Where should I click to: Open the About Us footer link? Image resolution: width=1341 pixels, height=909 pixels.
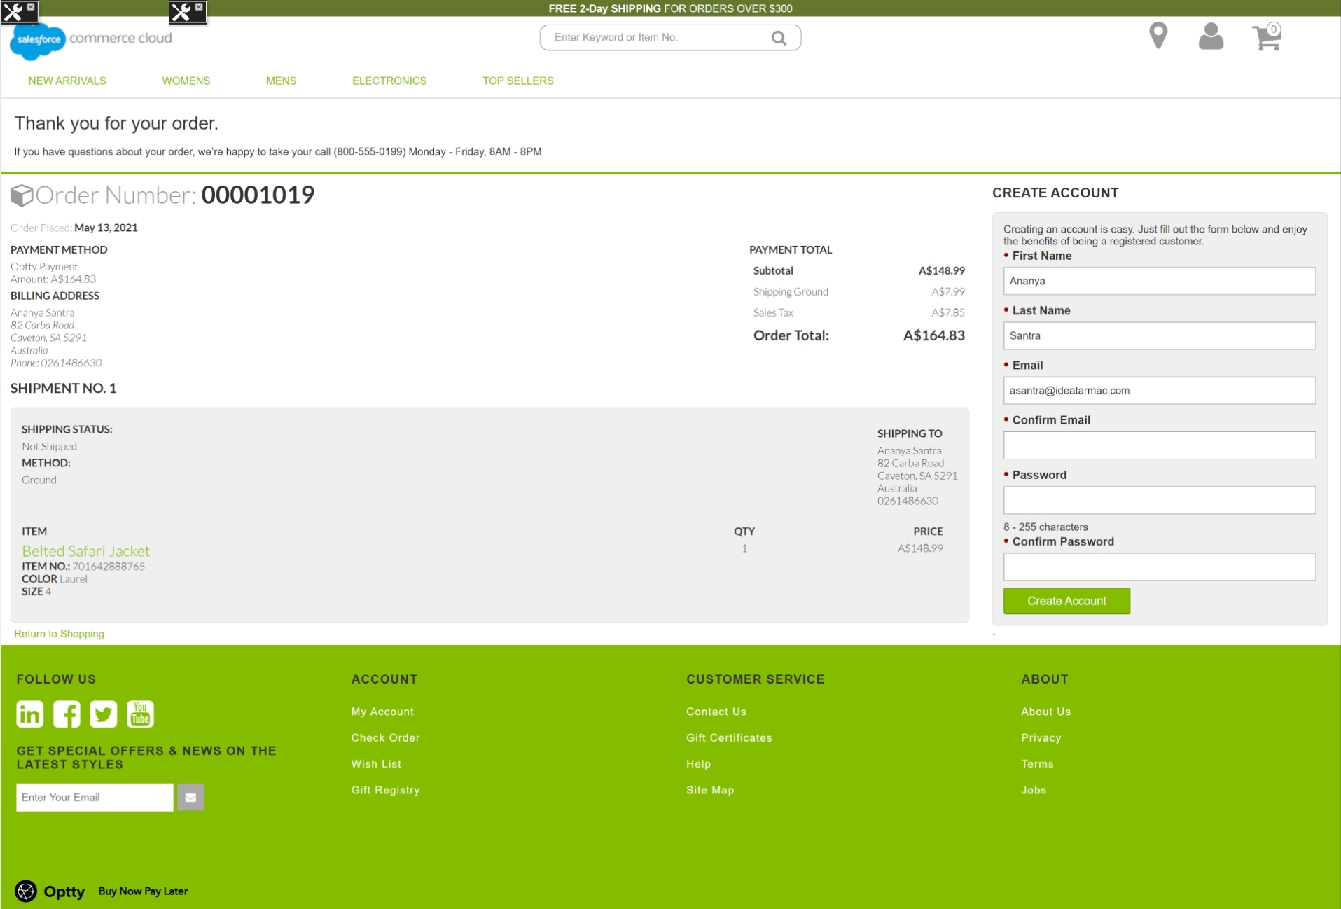(x=1046, y=712)
